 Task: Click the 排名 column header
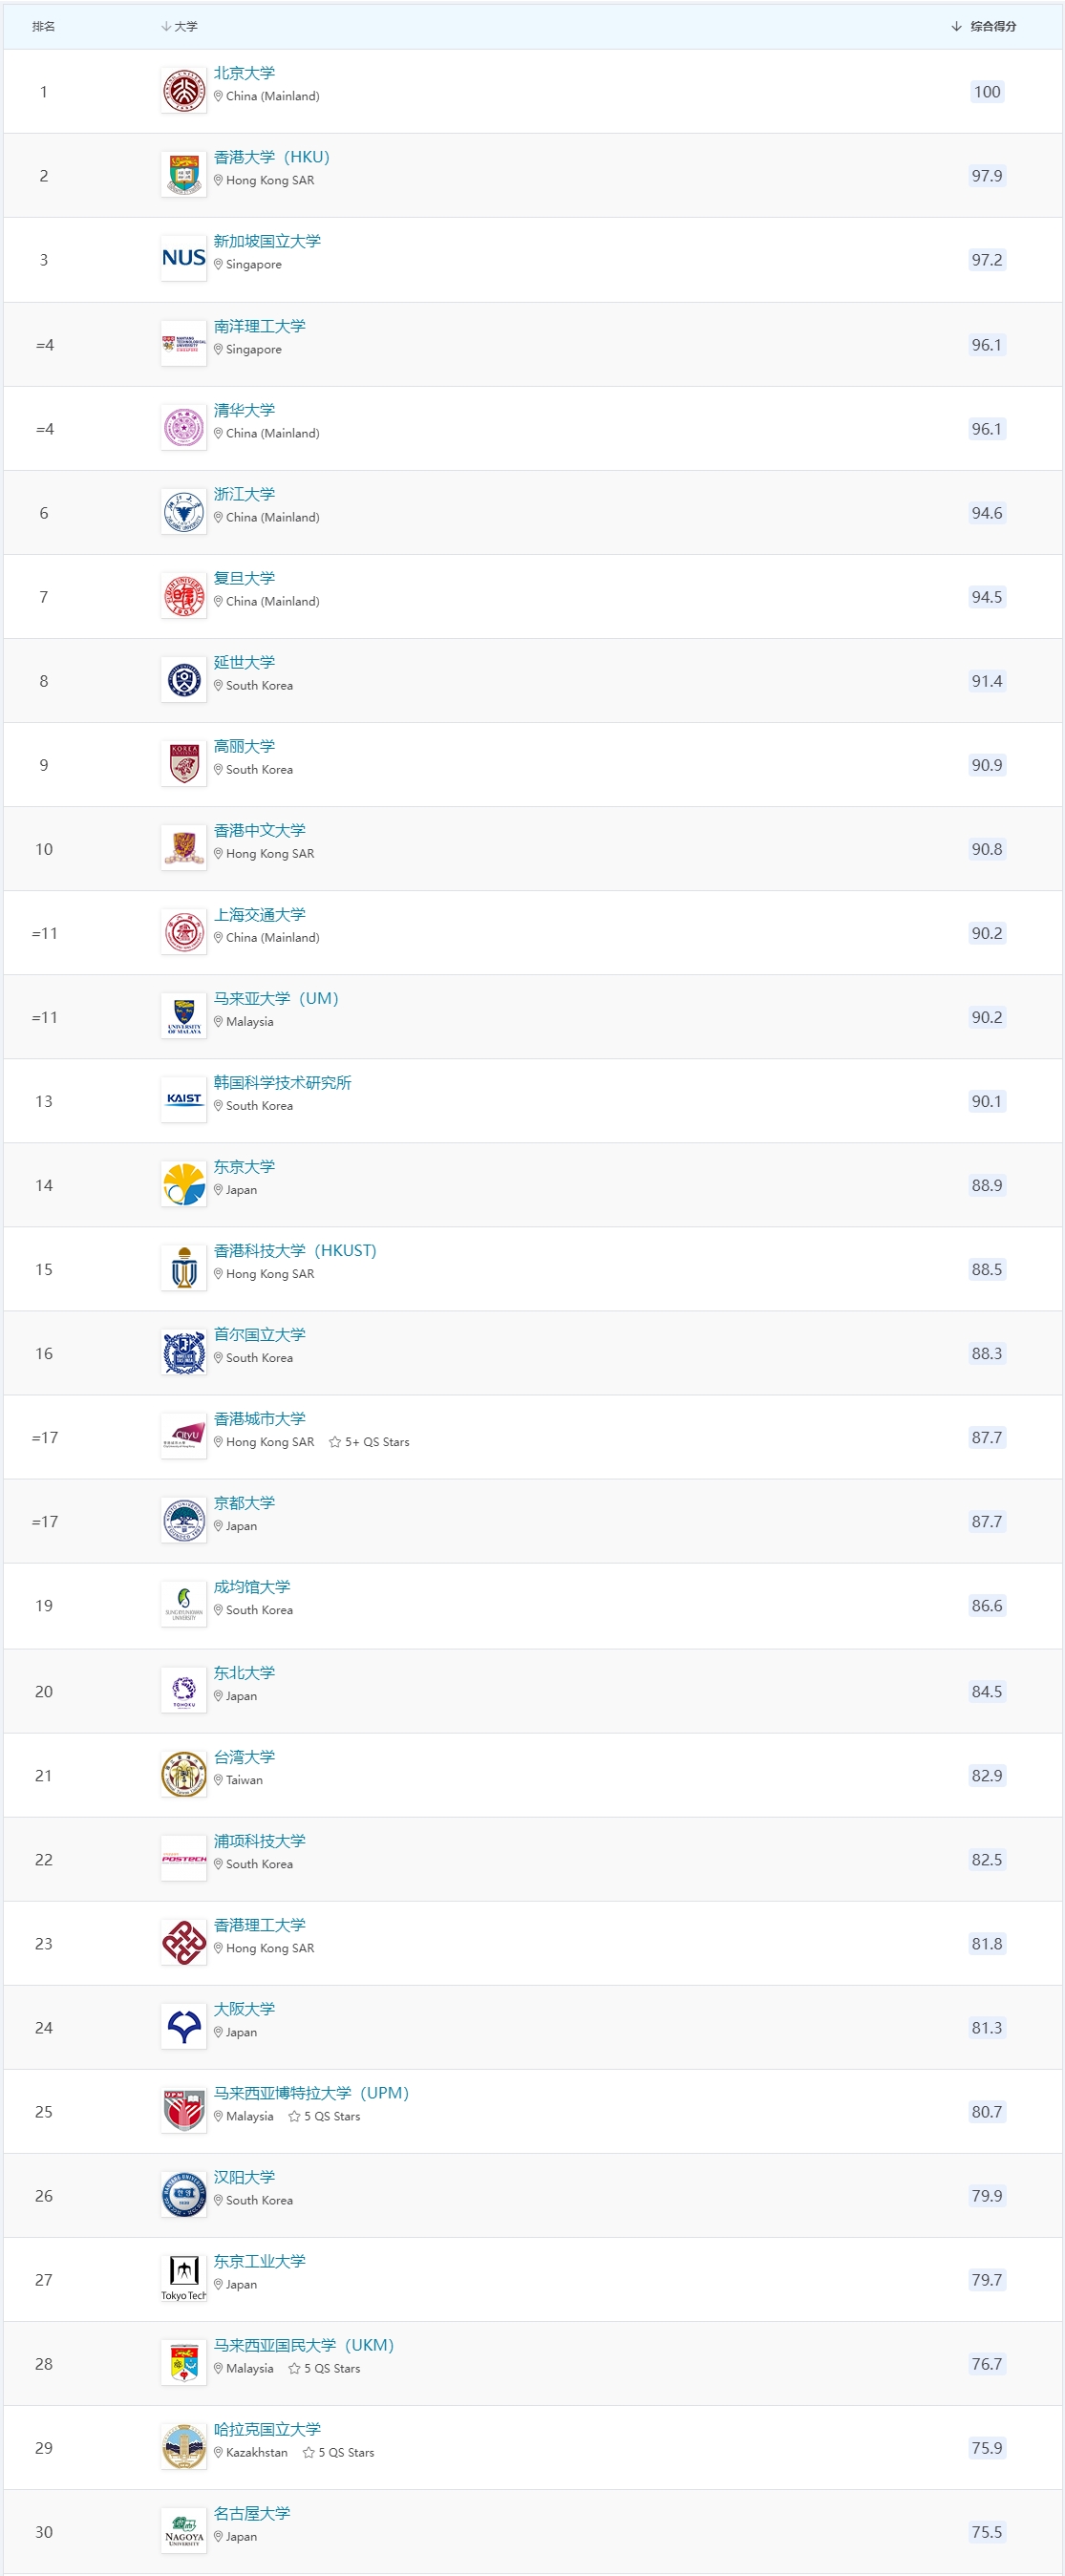tap(44, 27)
